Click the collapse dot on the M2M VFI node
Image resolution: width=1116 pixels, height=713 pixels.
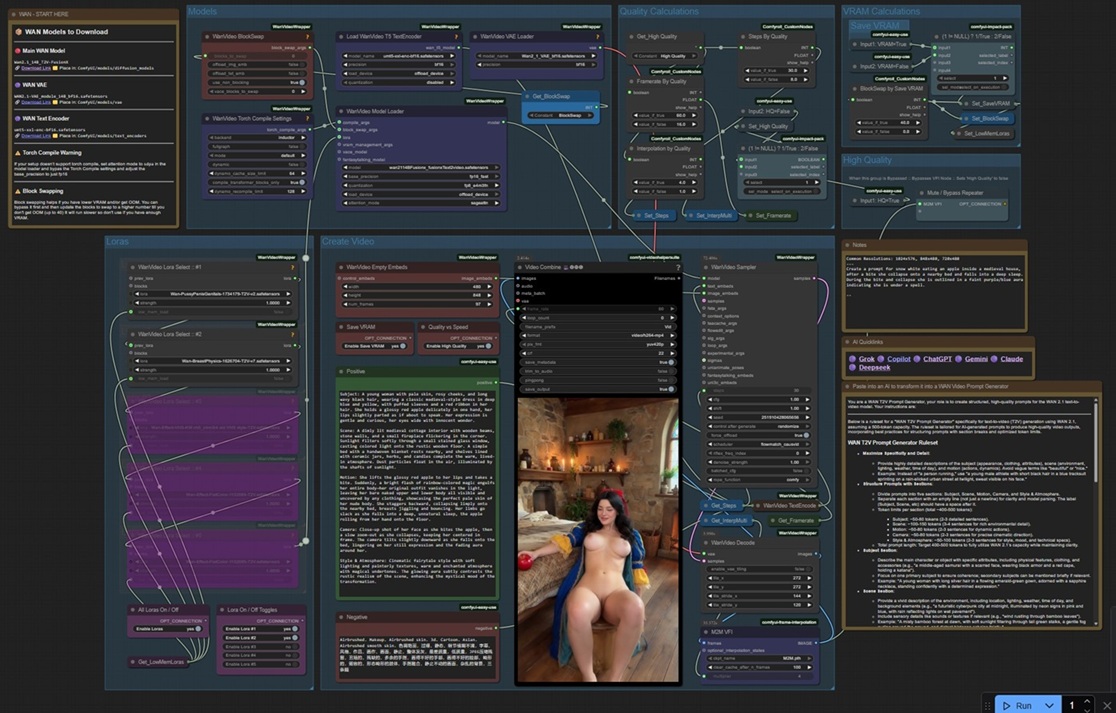[x=706, y=632]
